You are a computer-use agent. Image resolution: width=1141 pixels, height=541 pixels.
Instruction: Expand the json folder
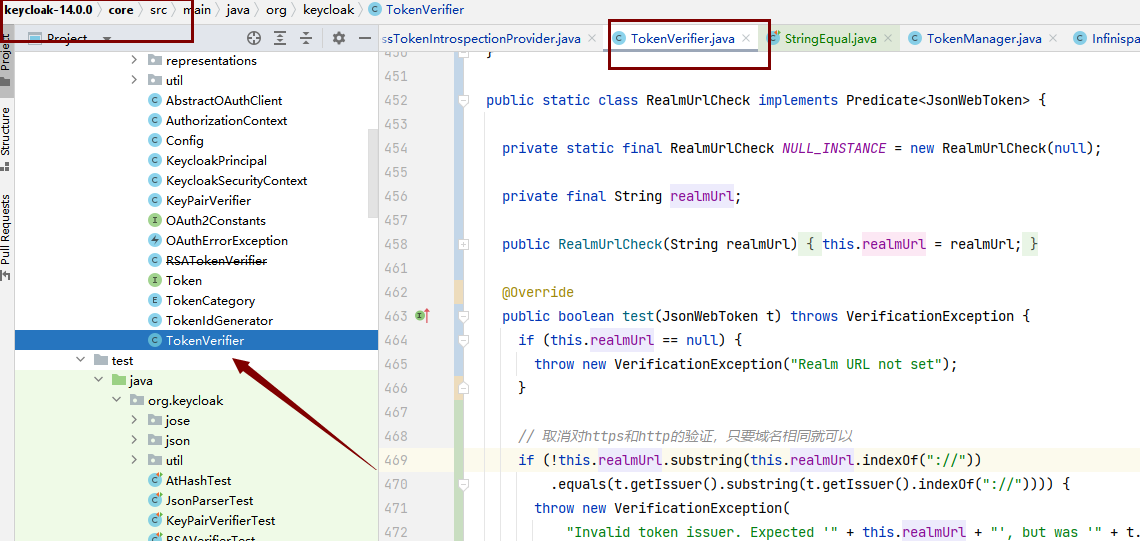(134, 441)
